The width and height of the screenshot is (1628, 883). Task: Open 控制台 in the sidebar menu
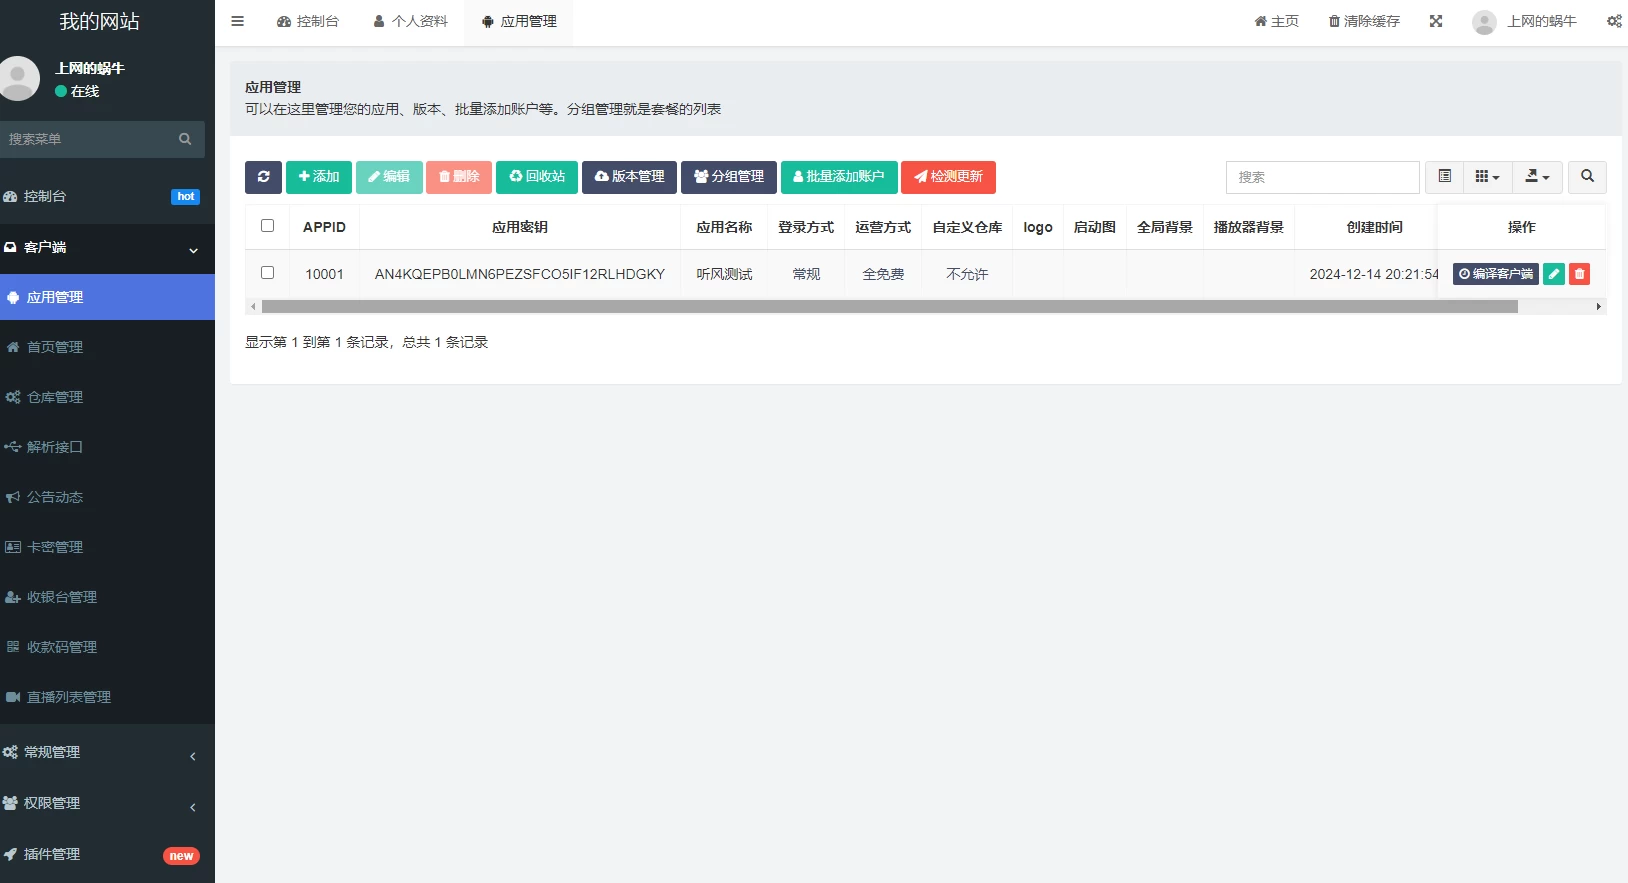(107, 197)
